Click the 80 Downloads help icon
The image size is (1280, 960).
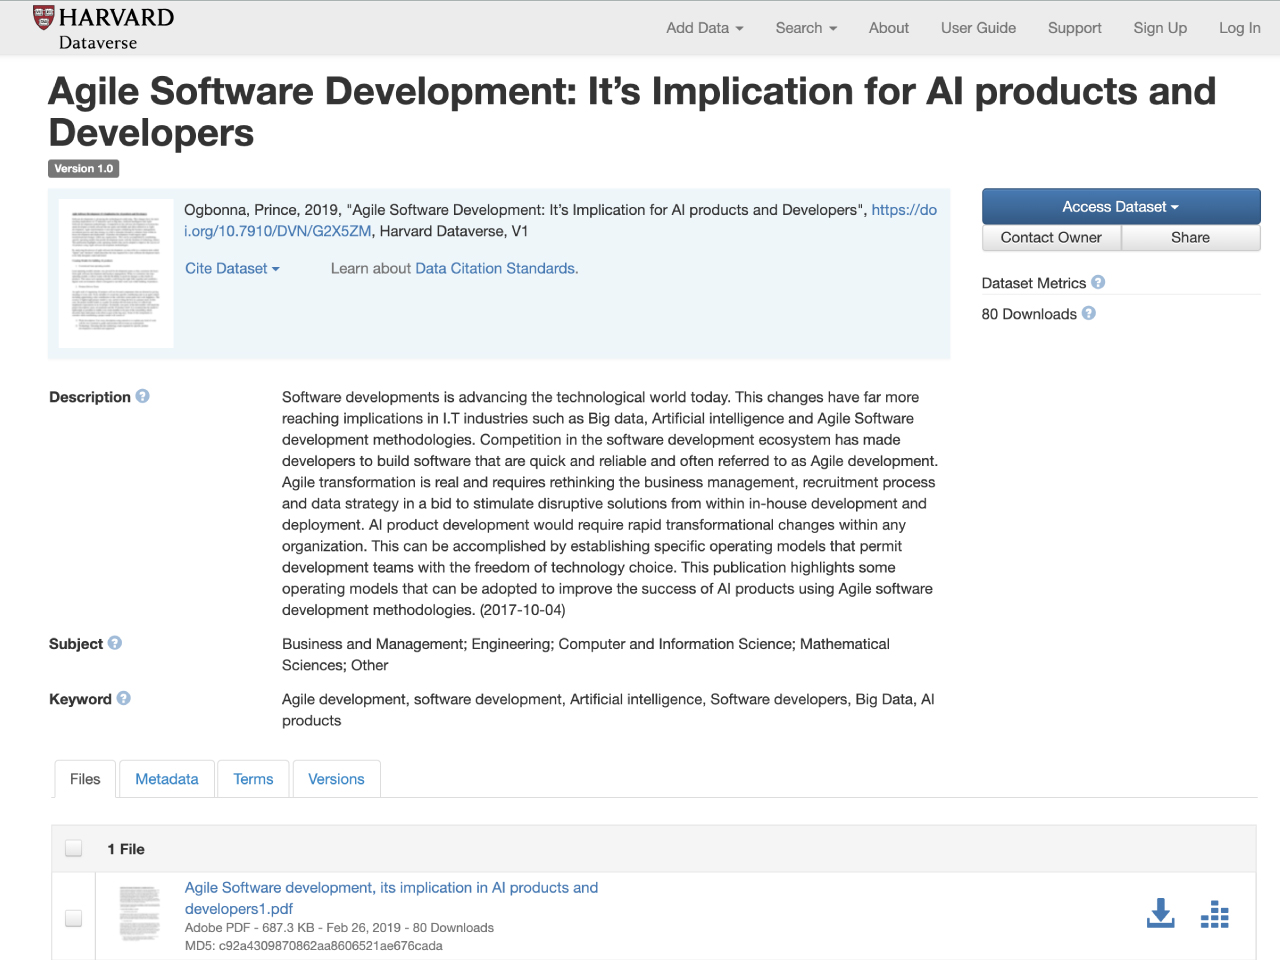1089,313
